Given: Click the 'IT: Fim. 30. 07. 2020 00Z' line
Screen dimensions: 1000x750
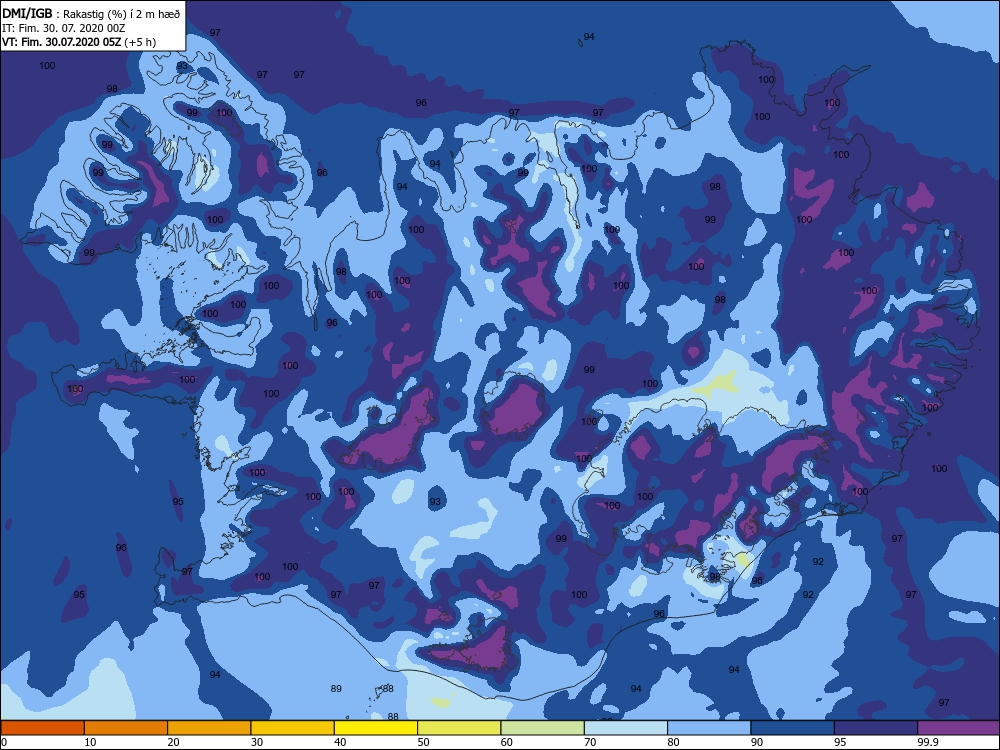Looking at the screenshot, I should pyautogui.click(x=64, y=28).
